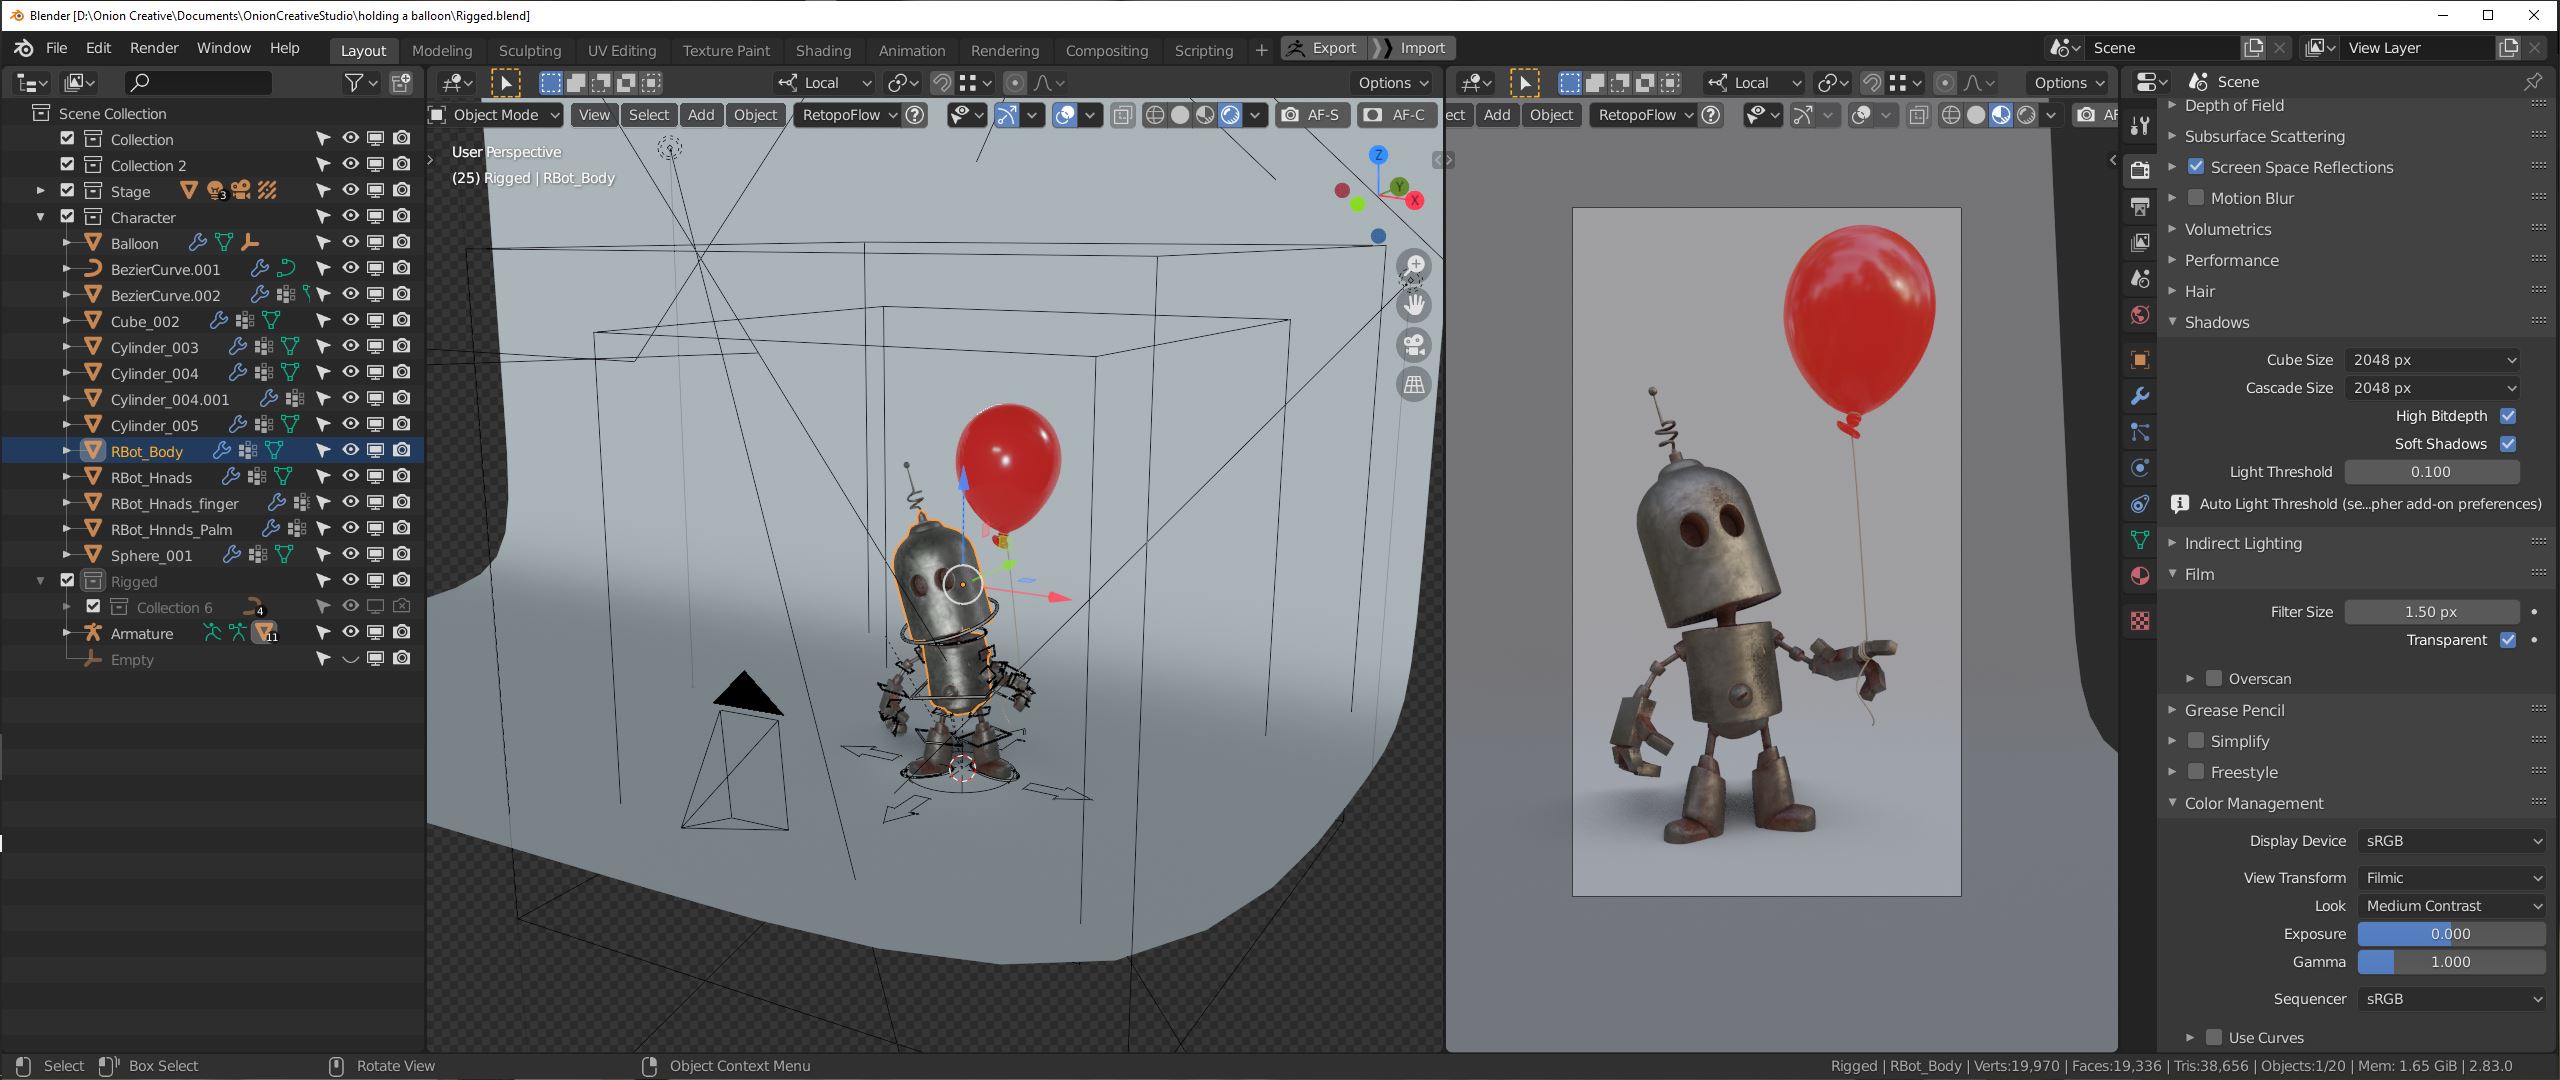The width and height of the screenshot is (2560, 1080).
Task: Disable Screen Space Reflections checkbox
Action: pos(2196,167)
